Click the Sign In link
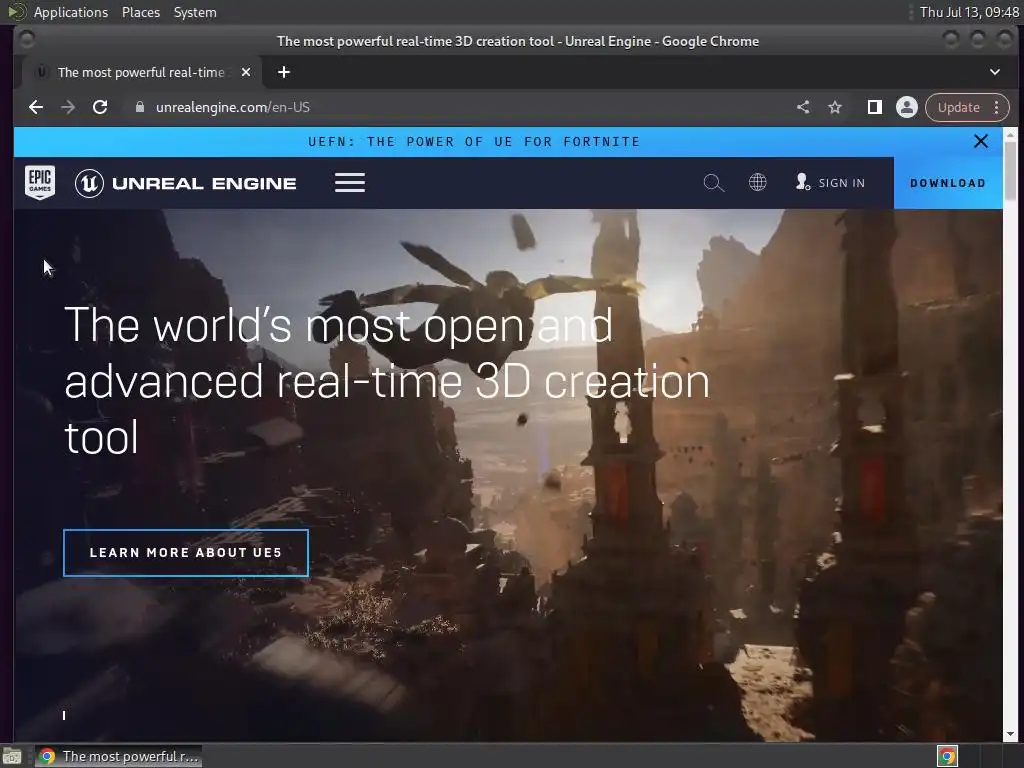The image size is (1024, 768). click(x=831, y=183)
